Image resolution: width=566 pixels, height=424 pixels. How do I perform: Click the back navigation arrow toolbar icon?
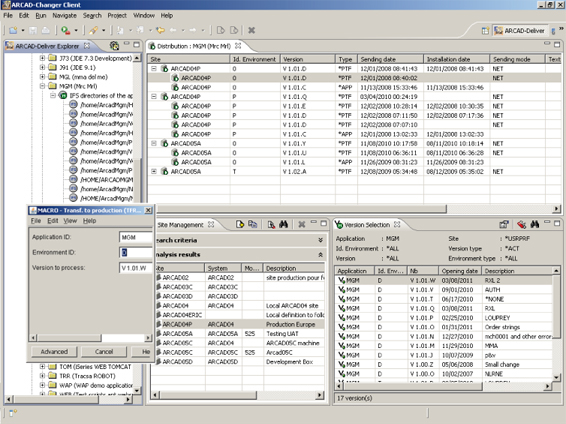tap(173, 30)
